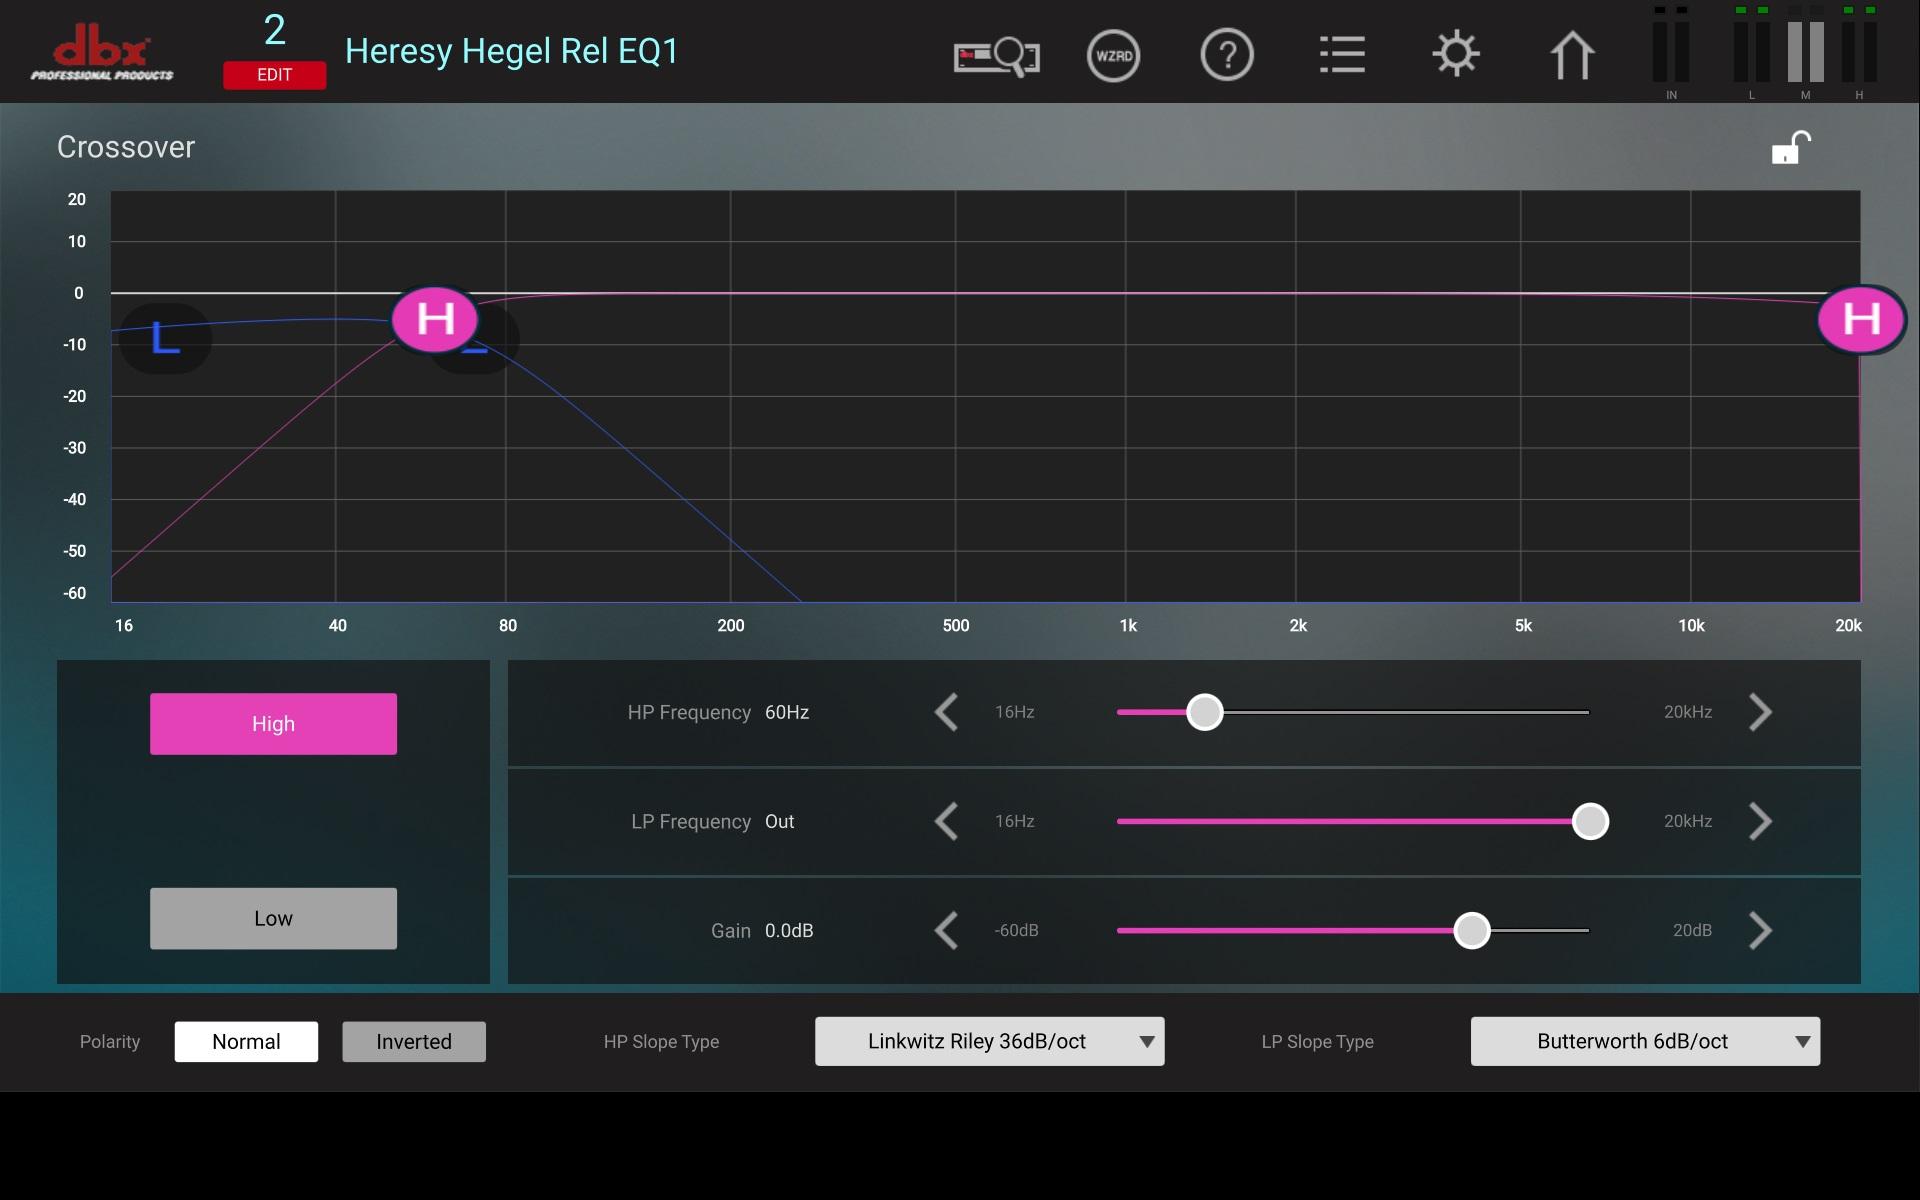Increase HP Frequency with right chevron
The height and width of the screenshot is (1200, 1920).
(1760, 712)
